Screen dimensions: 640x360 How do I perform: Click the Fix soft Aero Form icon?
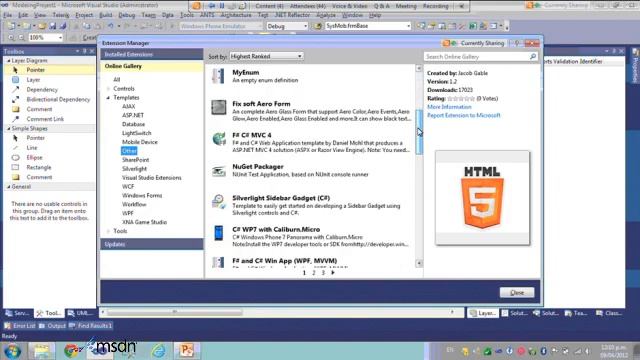(218, 107)
